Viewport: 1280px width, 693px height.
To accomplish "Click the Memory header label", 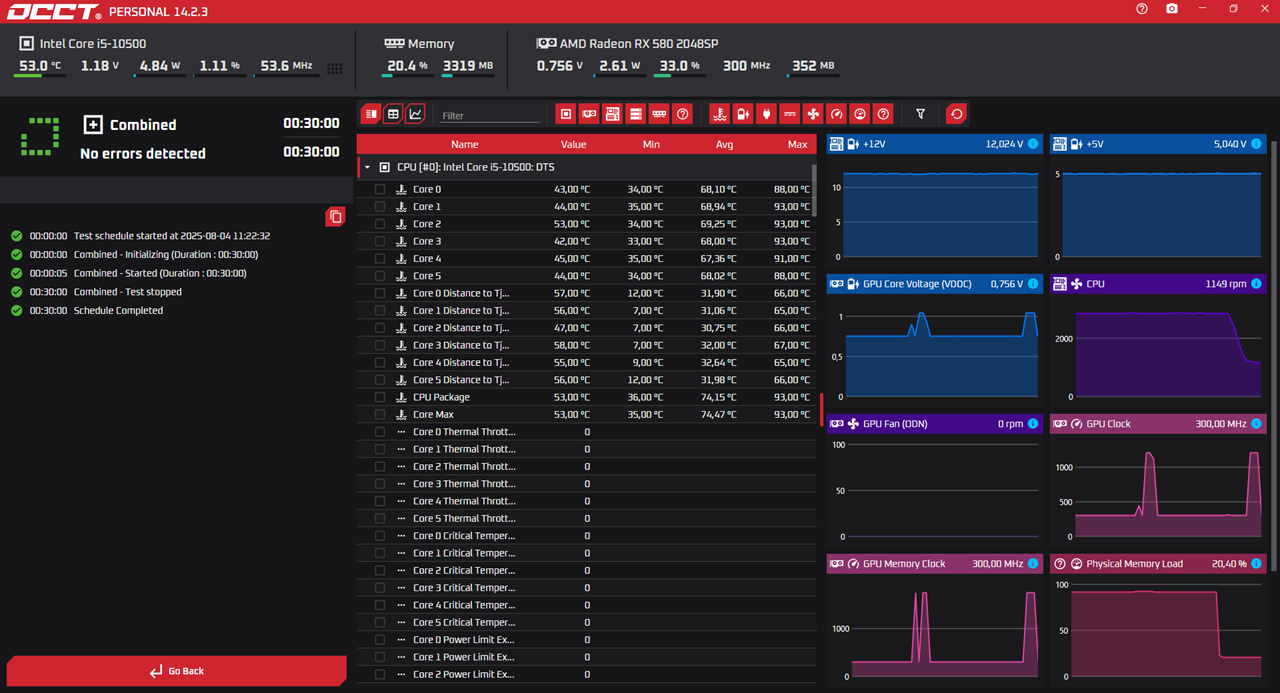I will 431,44.
